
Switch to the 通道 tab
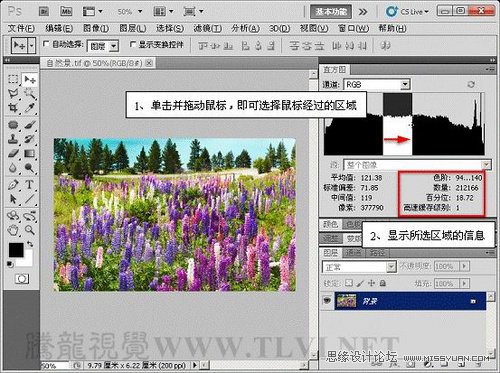353,253
